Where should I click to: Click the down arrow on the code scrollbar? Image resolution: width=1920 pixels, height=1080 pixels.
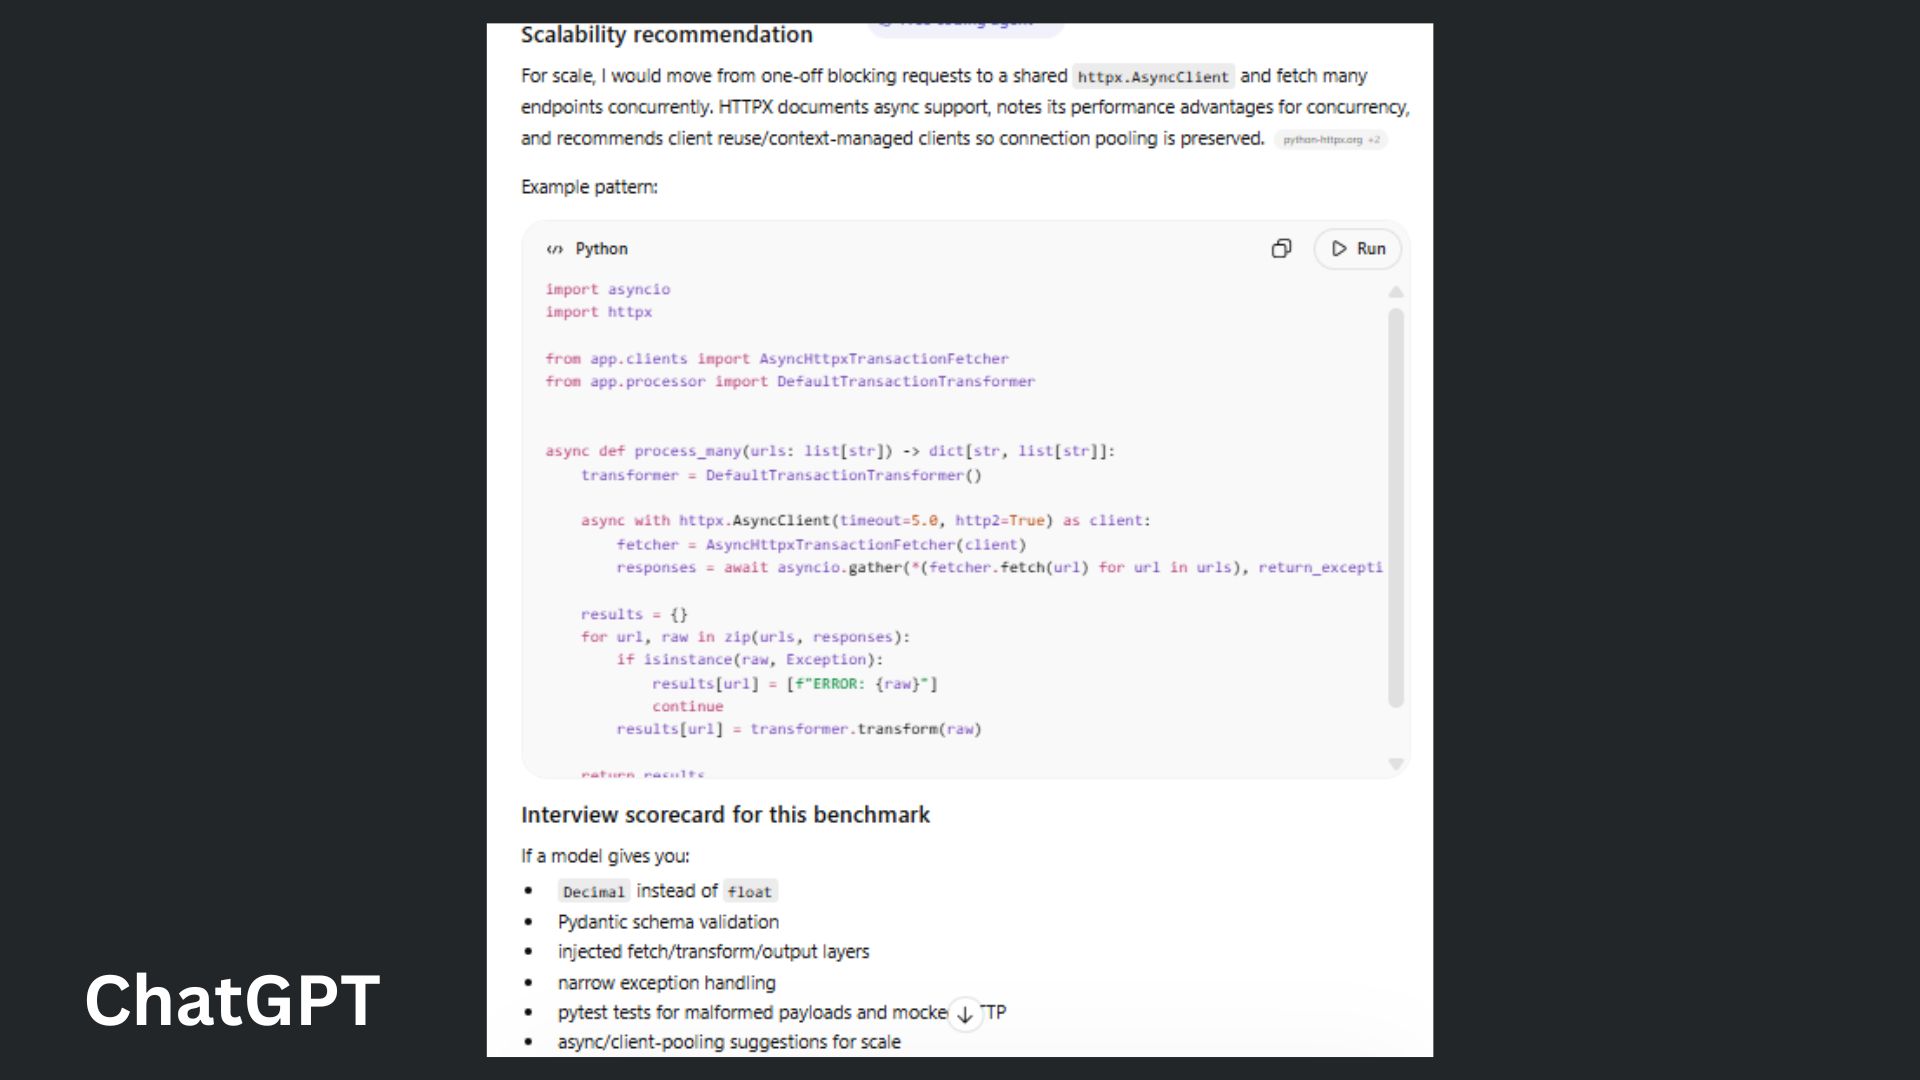click(1396, 763)
